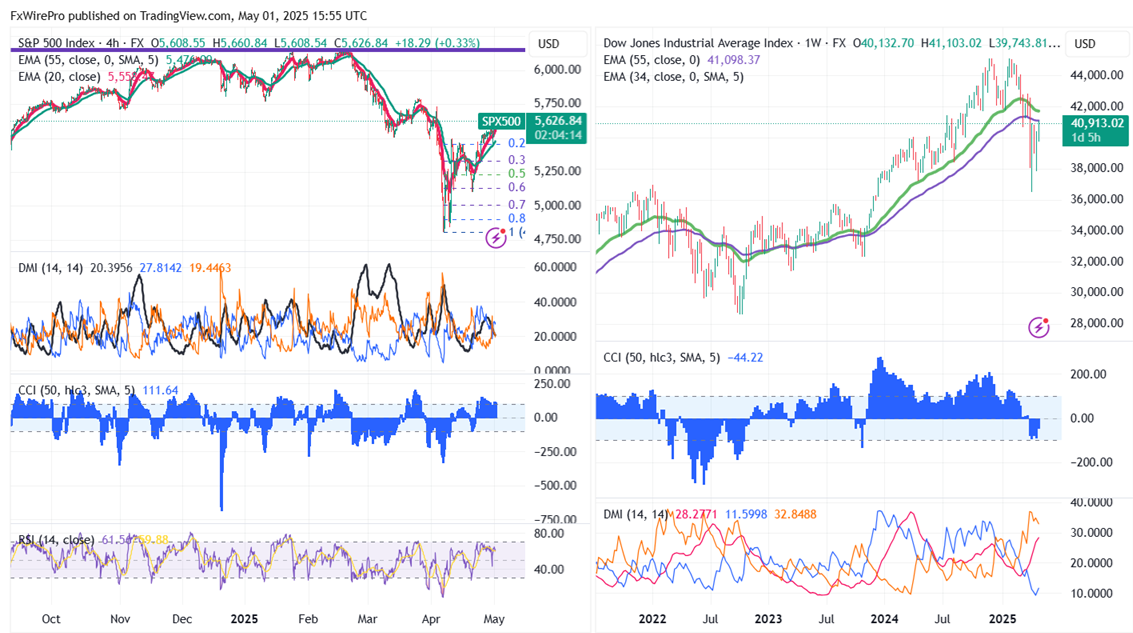This screenshot has height=633, width=1133.
Task: Click the DMI value 19.4463
Action: tap(210, 268)
